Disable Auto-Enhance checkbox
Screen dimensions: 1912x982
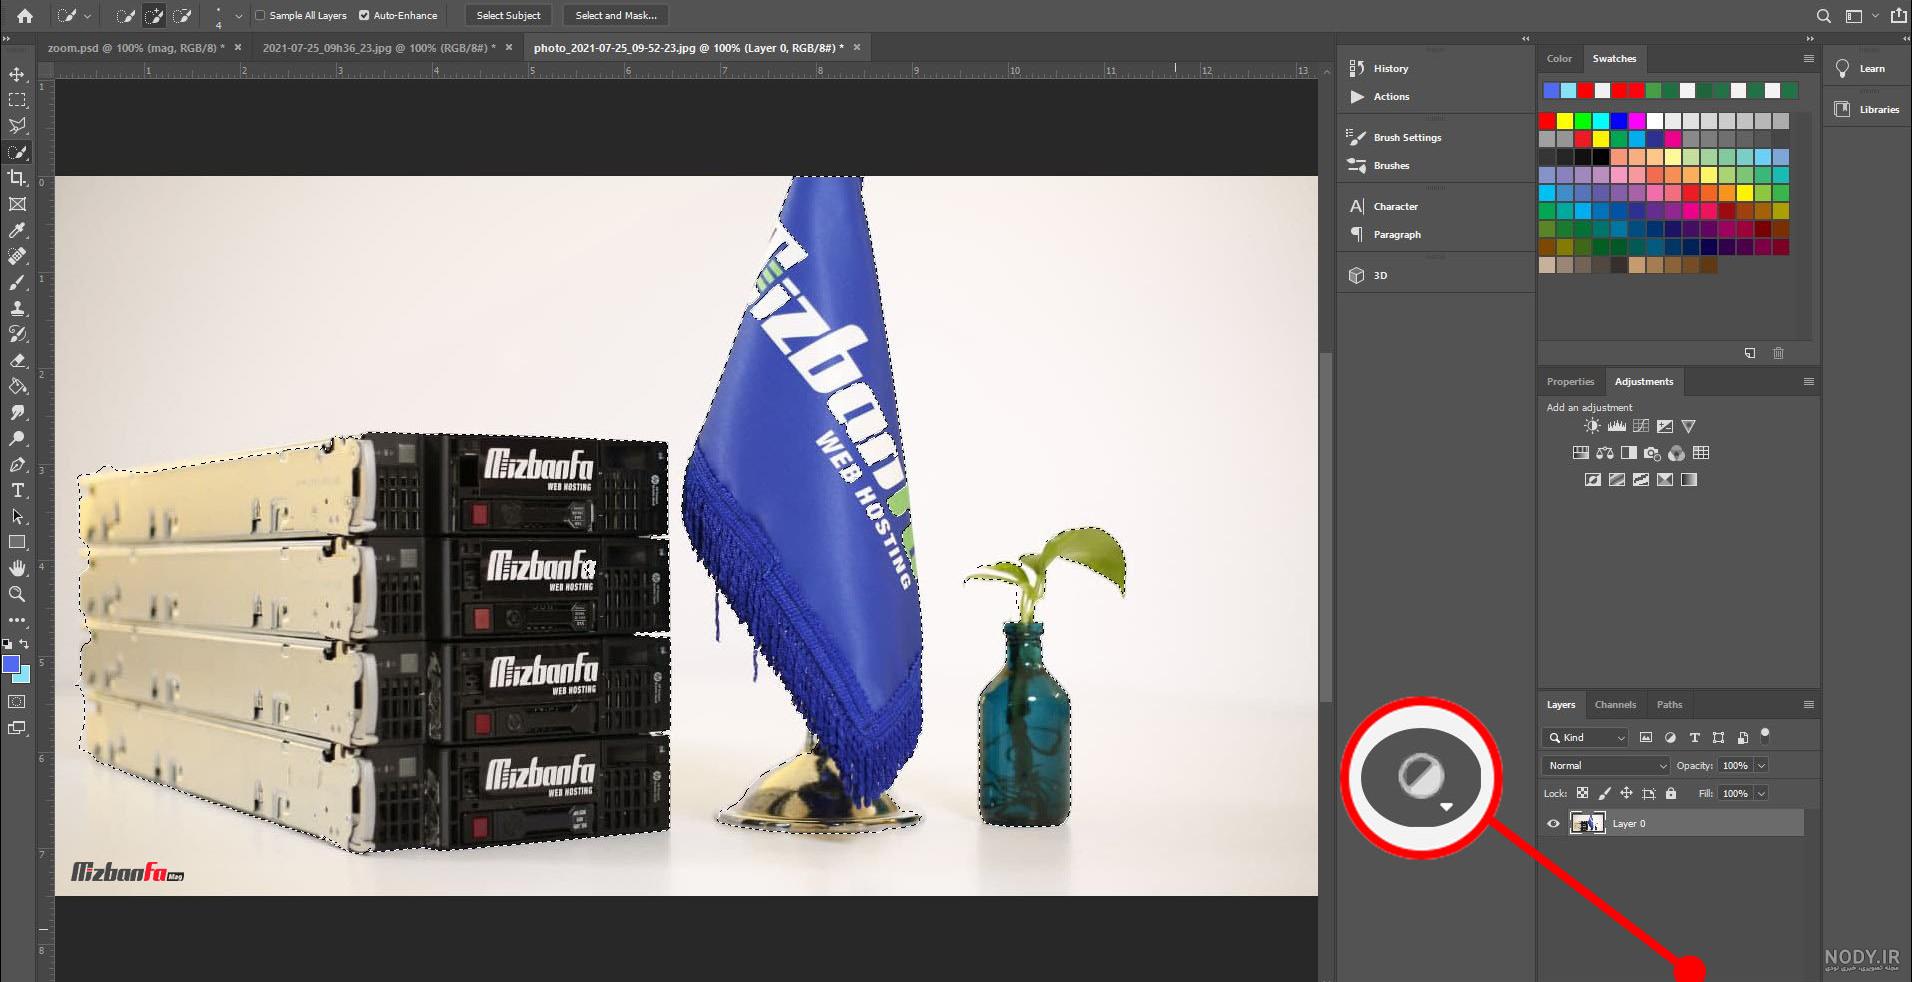click(x=364, y=15)
